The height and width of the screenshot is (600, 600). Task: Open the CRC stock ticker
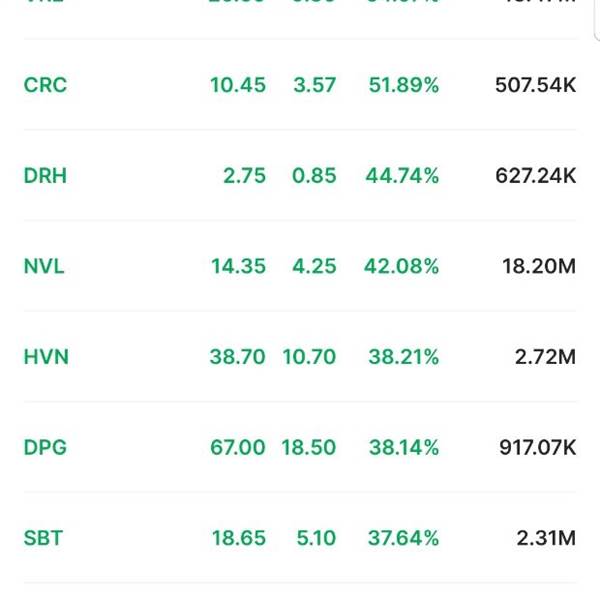tap(45, 85)
